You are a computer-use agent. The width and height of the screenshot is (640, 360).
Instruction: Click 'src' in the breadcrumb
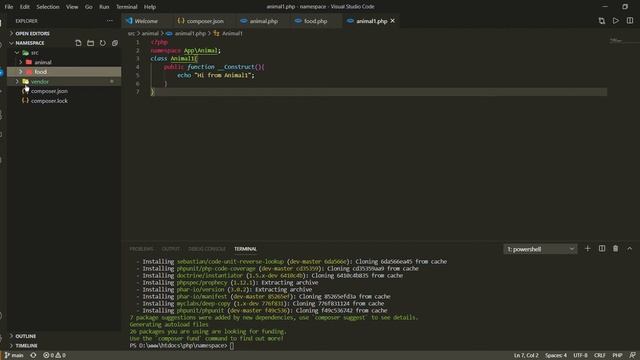131,33
